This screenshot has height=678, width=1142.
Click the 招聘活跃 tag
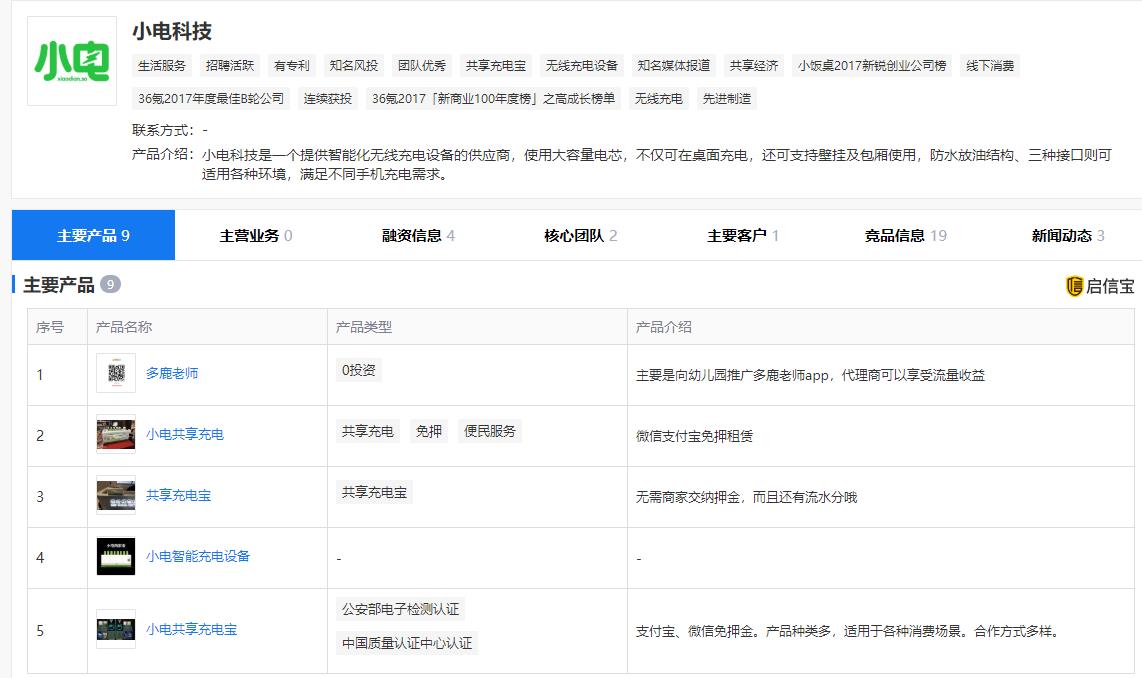coord(229,66)
